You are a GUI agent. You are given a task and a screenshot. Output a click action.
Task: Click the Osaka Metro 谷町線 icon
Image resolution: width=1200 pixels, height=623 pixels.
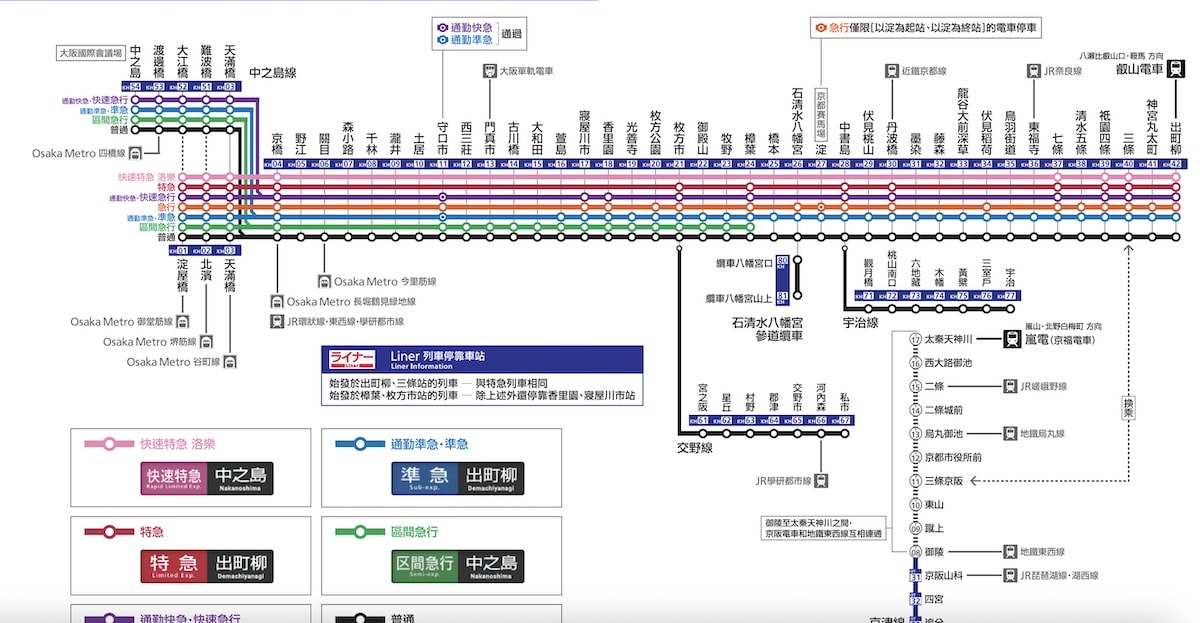pos(230,362)
